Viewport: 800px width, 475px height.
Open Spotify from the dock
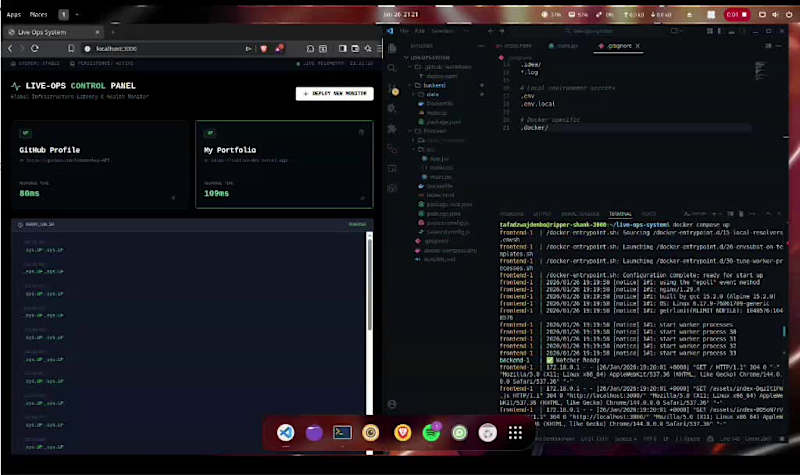pyautogui.click(x=432, y=433)
